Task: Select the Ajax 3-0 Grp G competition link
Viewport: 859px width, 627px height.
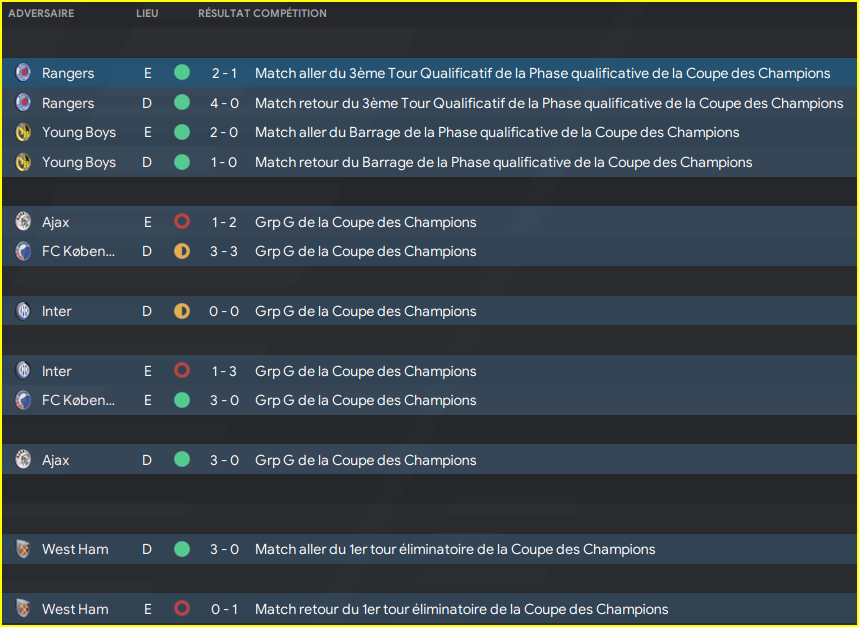Action: click(365, 460)
